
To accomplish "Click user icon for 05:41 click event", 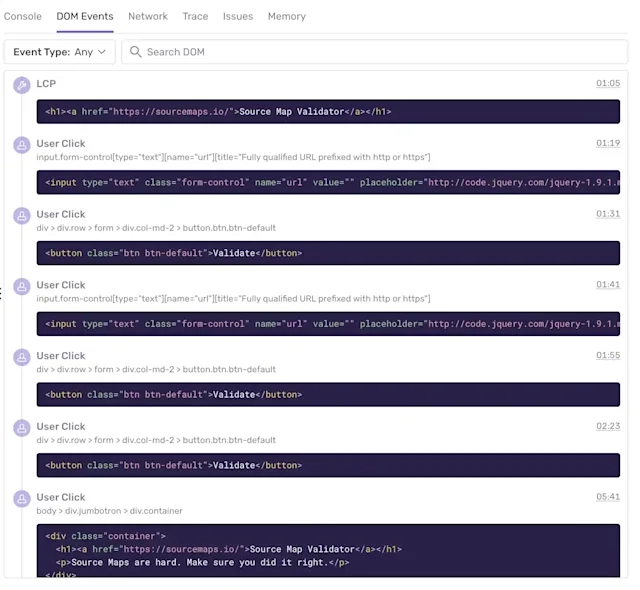I will point(22,499).
